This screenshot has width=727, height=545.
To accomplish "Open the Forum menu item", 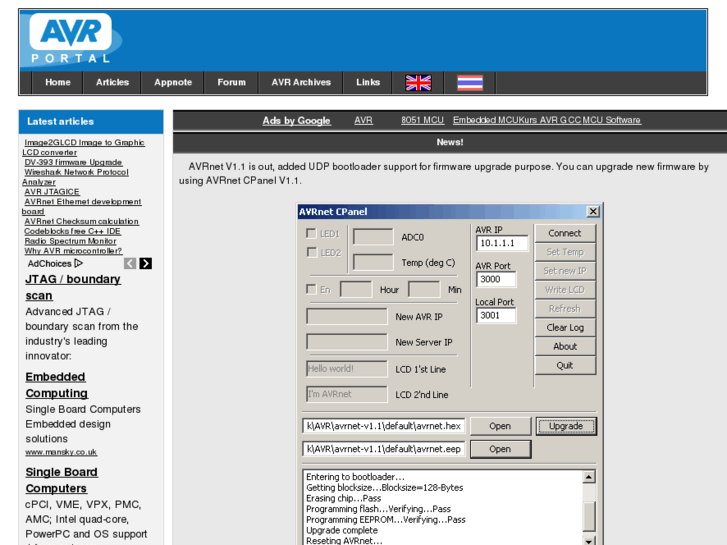I will click(231, 83).
